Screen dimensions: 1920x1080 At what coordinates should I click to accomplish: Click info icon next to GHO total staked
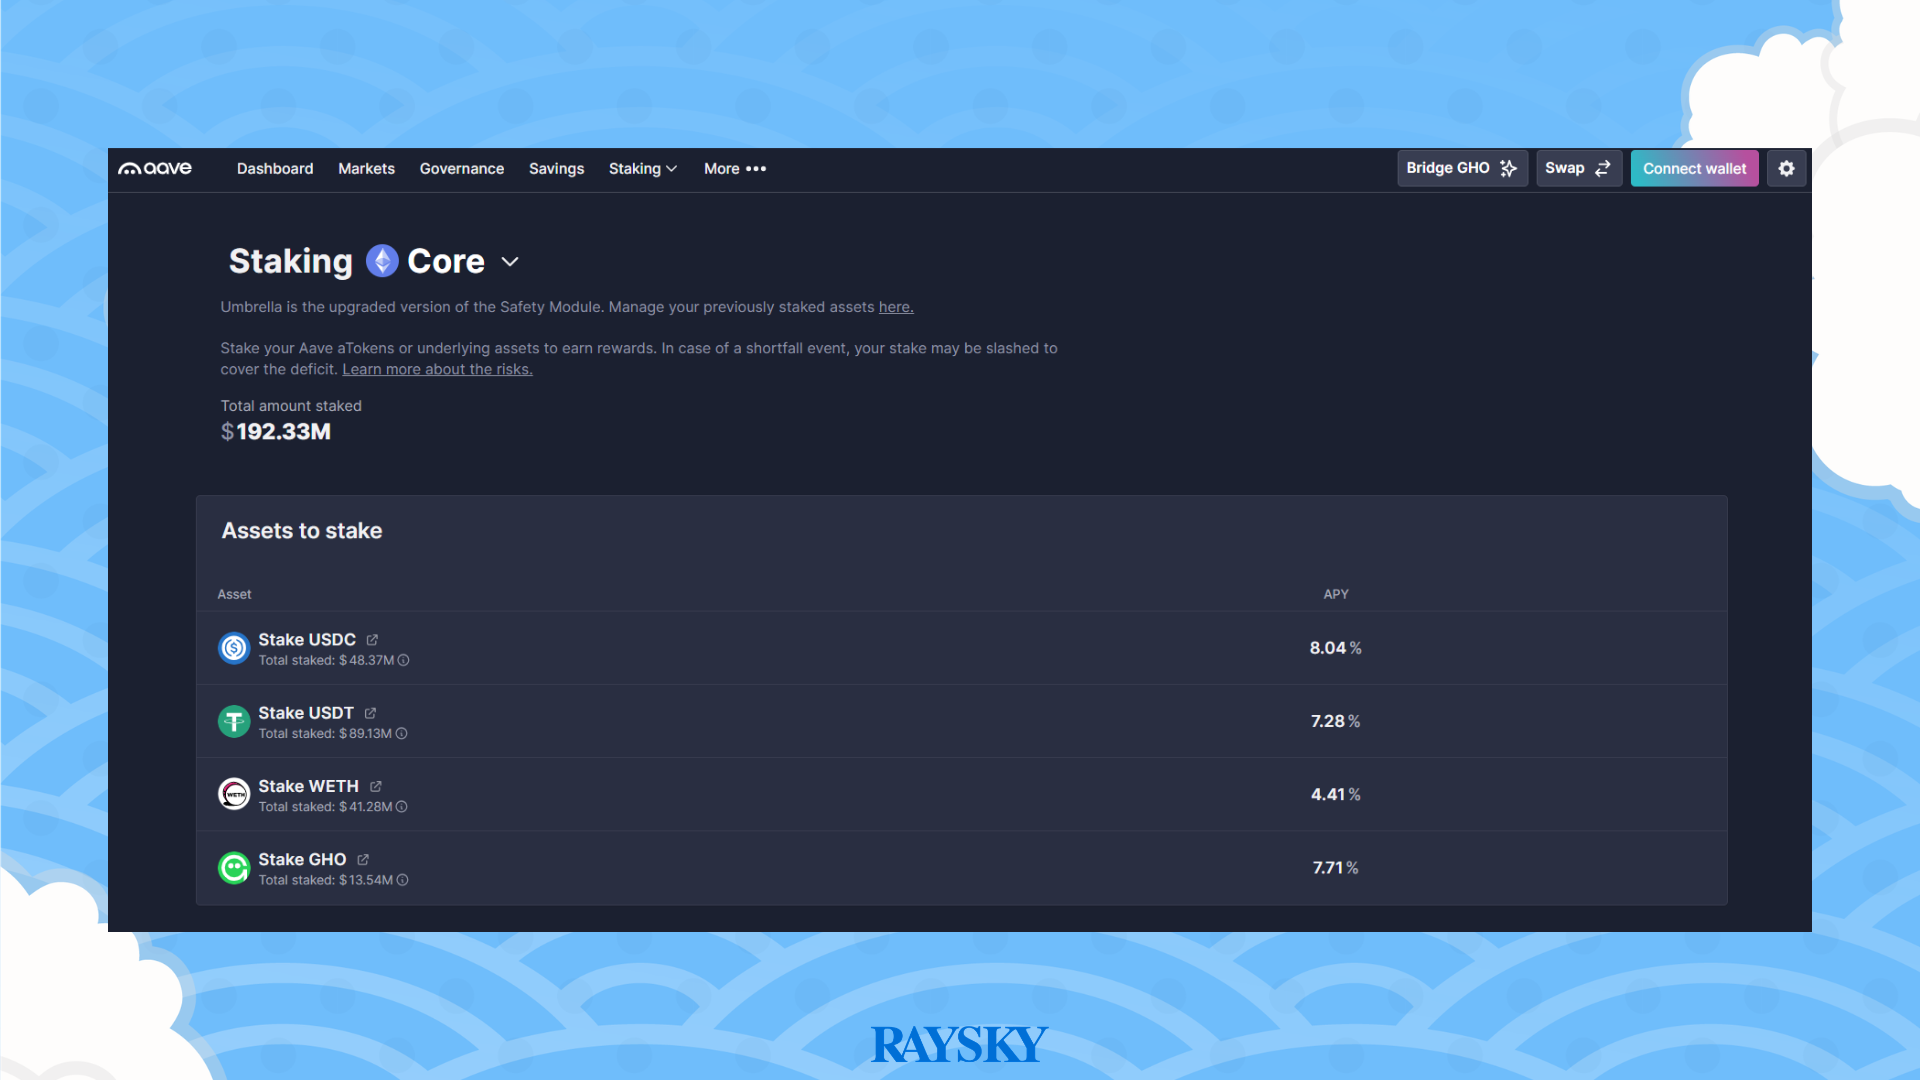(x=402, y=880)
